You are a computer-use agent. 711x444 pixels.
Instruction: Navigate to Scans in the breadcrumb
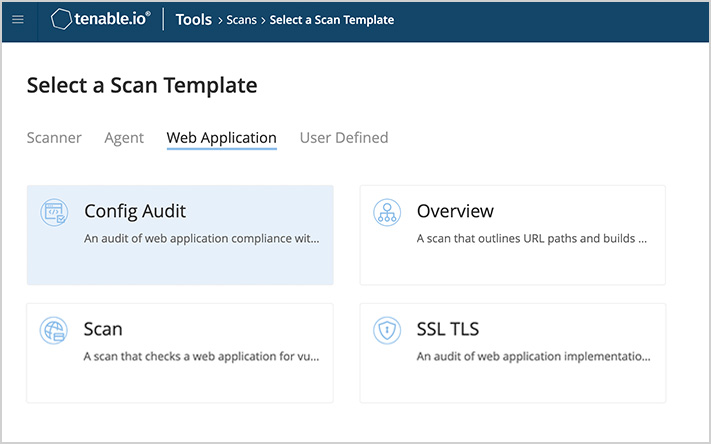(242, 20)
